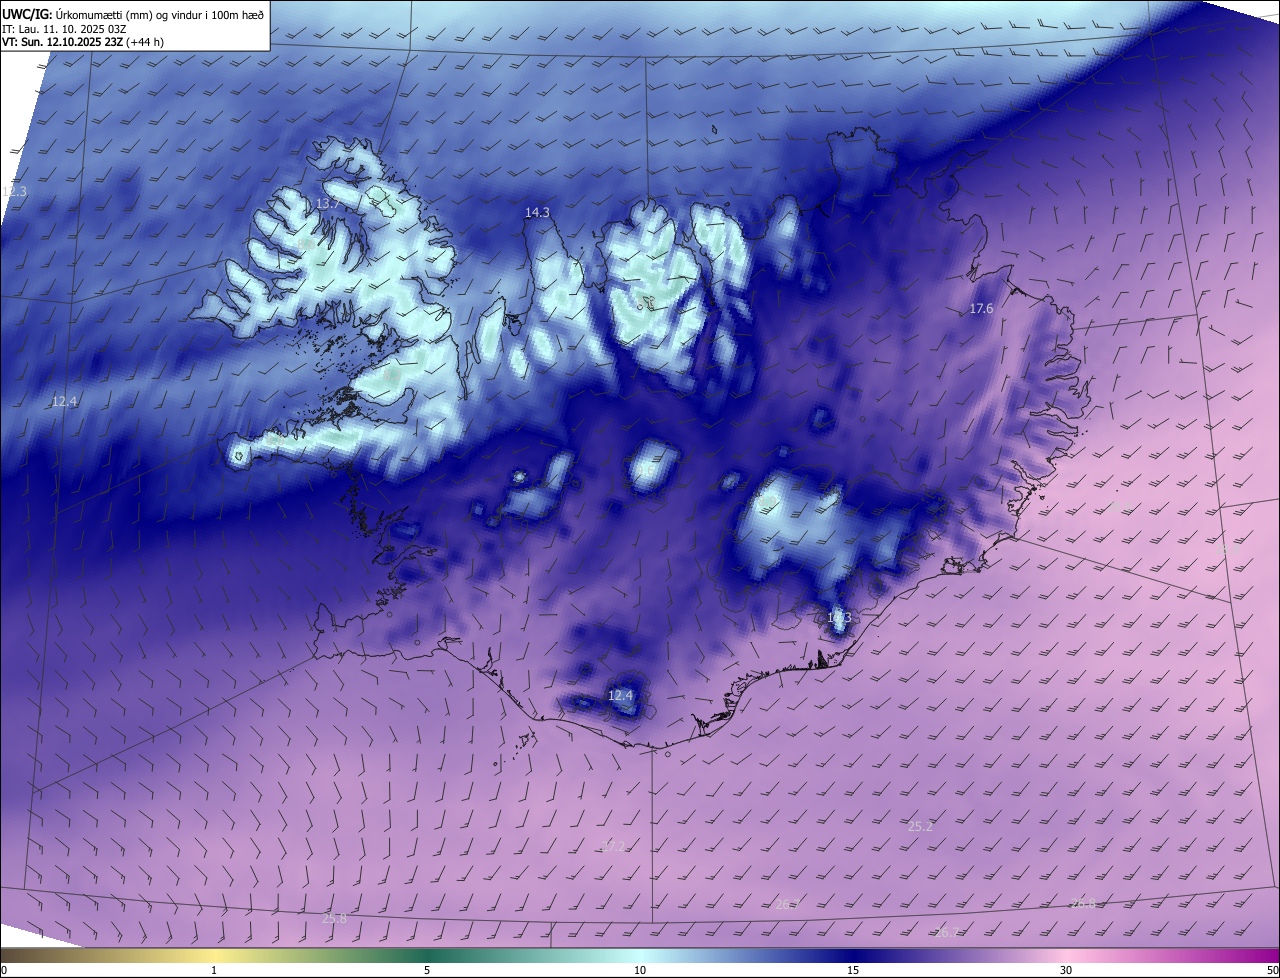The width and height of the screenshot is (1280, 978).
Task: Click the colour bar tick label 10
Action: [x=640, y=971]
